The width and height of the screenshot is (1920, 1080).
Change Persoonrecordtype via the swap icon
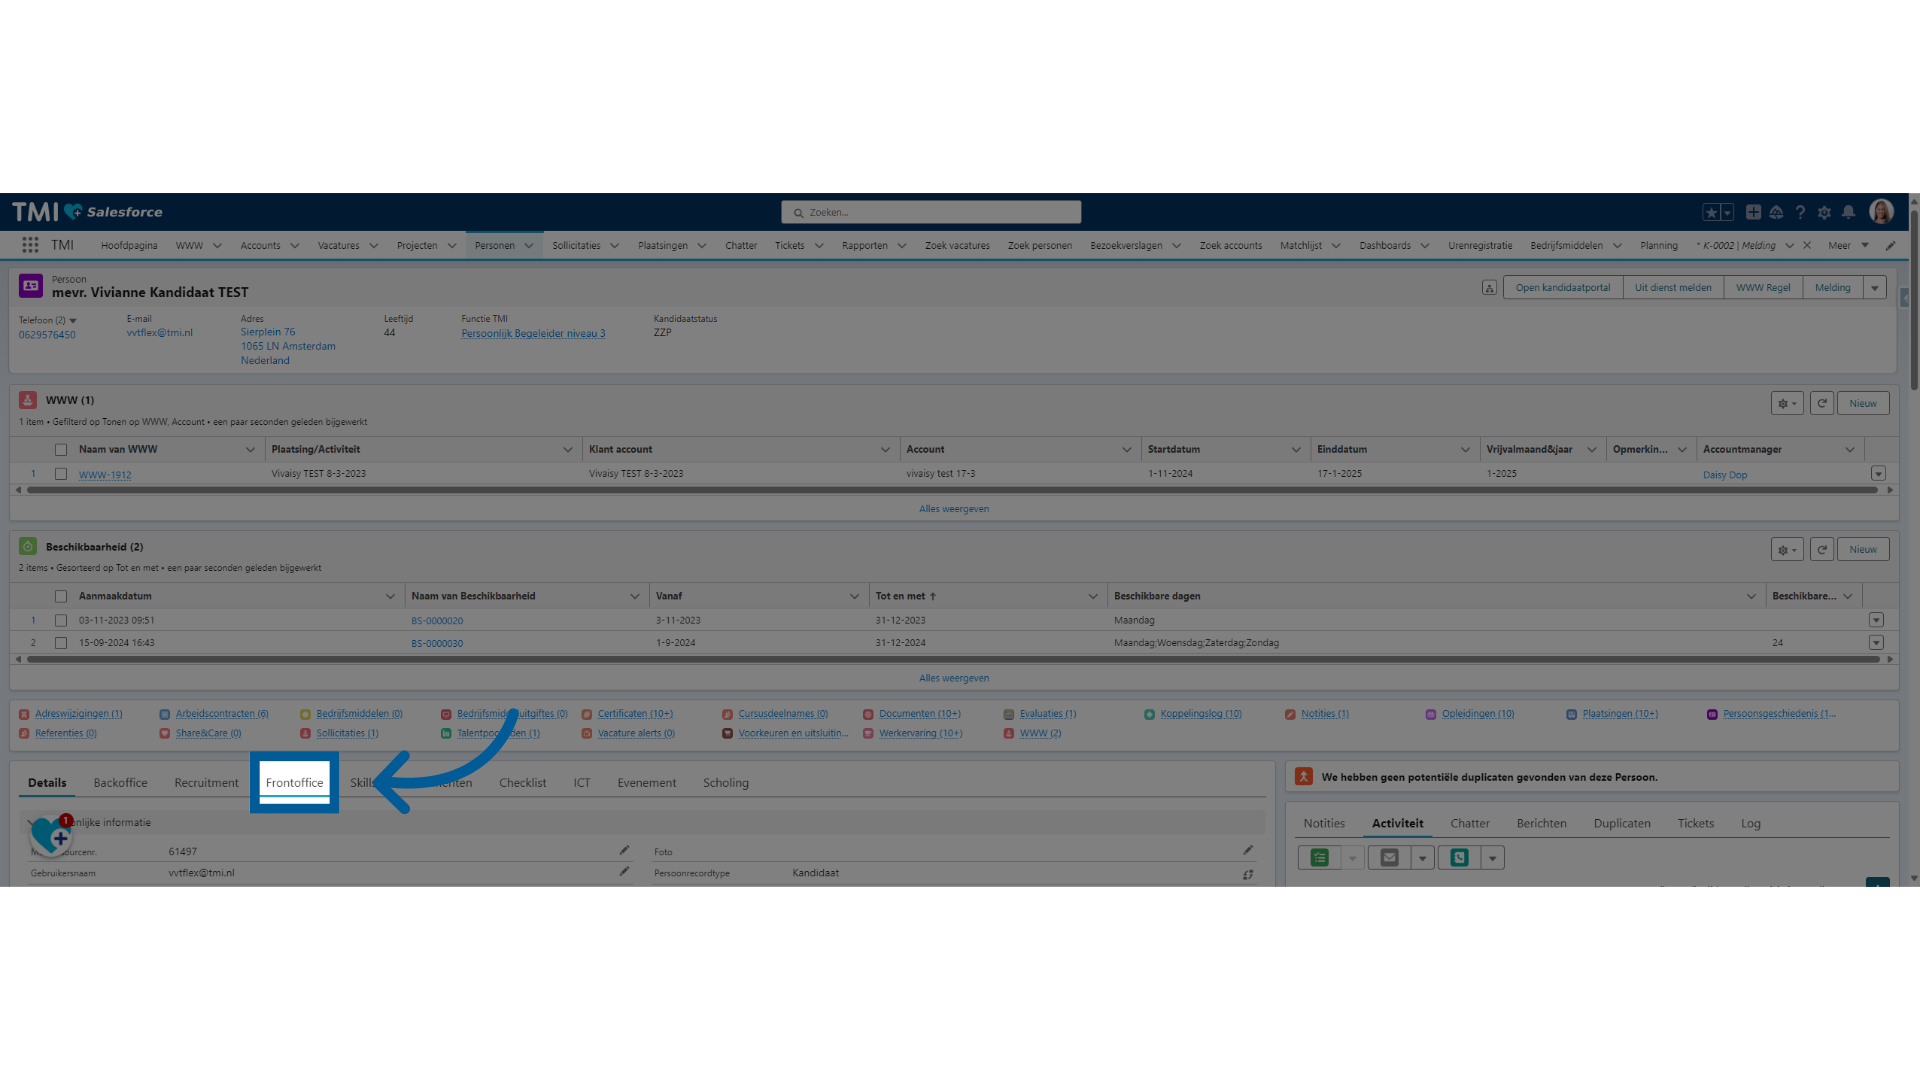pyautogui.click(x=1248, y=874)
